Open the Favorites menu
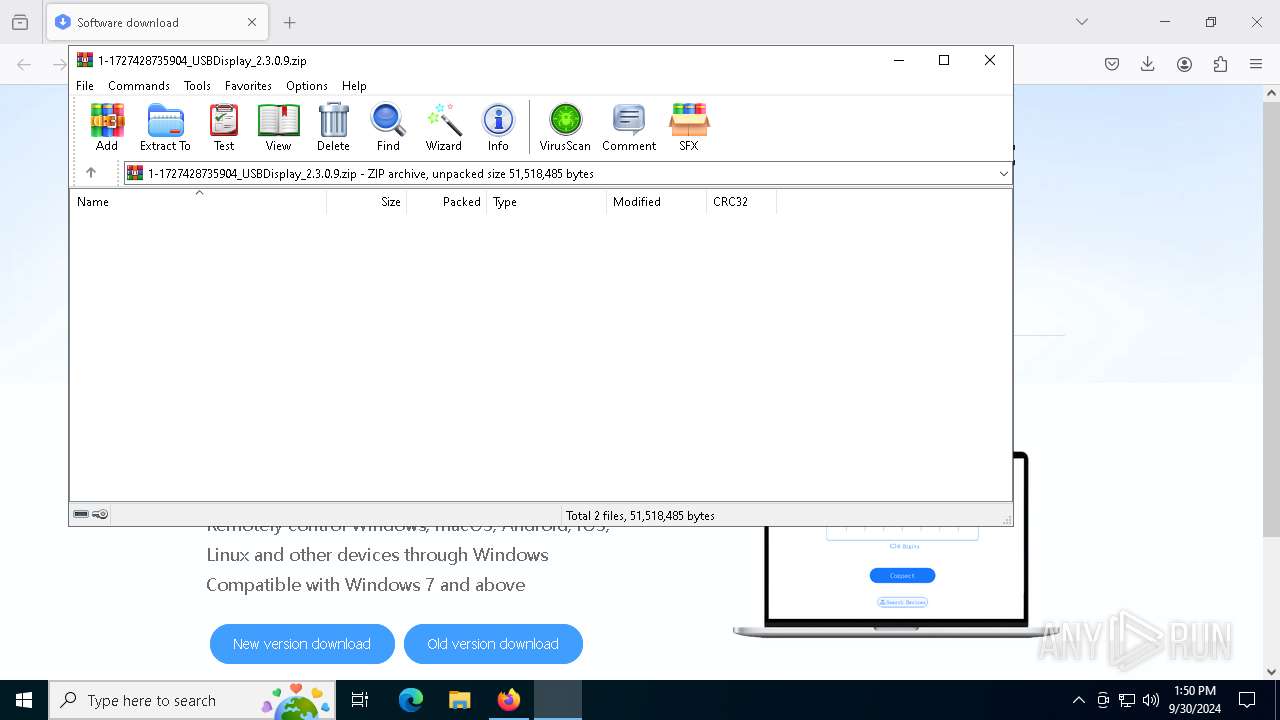The width and height of the screenshot is (1280, 720). pyautogui.click(x=248, y=86)
